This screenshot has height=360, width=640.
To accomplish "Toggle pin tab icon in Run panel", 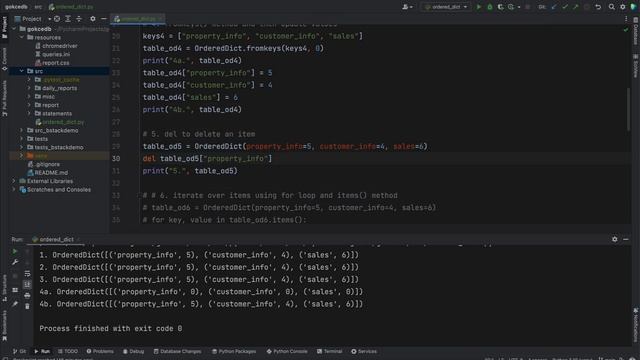I will 15,304.
